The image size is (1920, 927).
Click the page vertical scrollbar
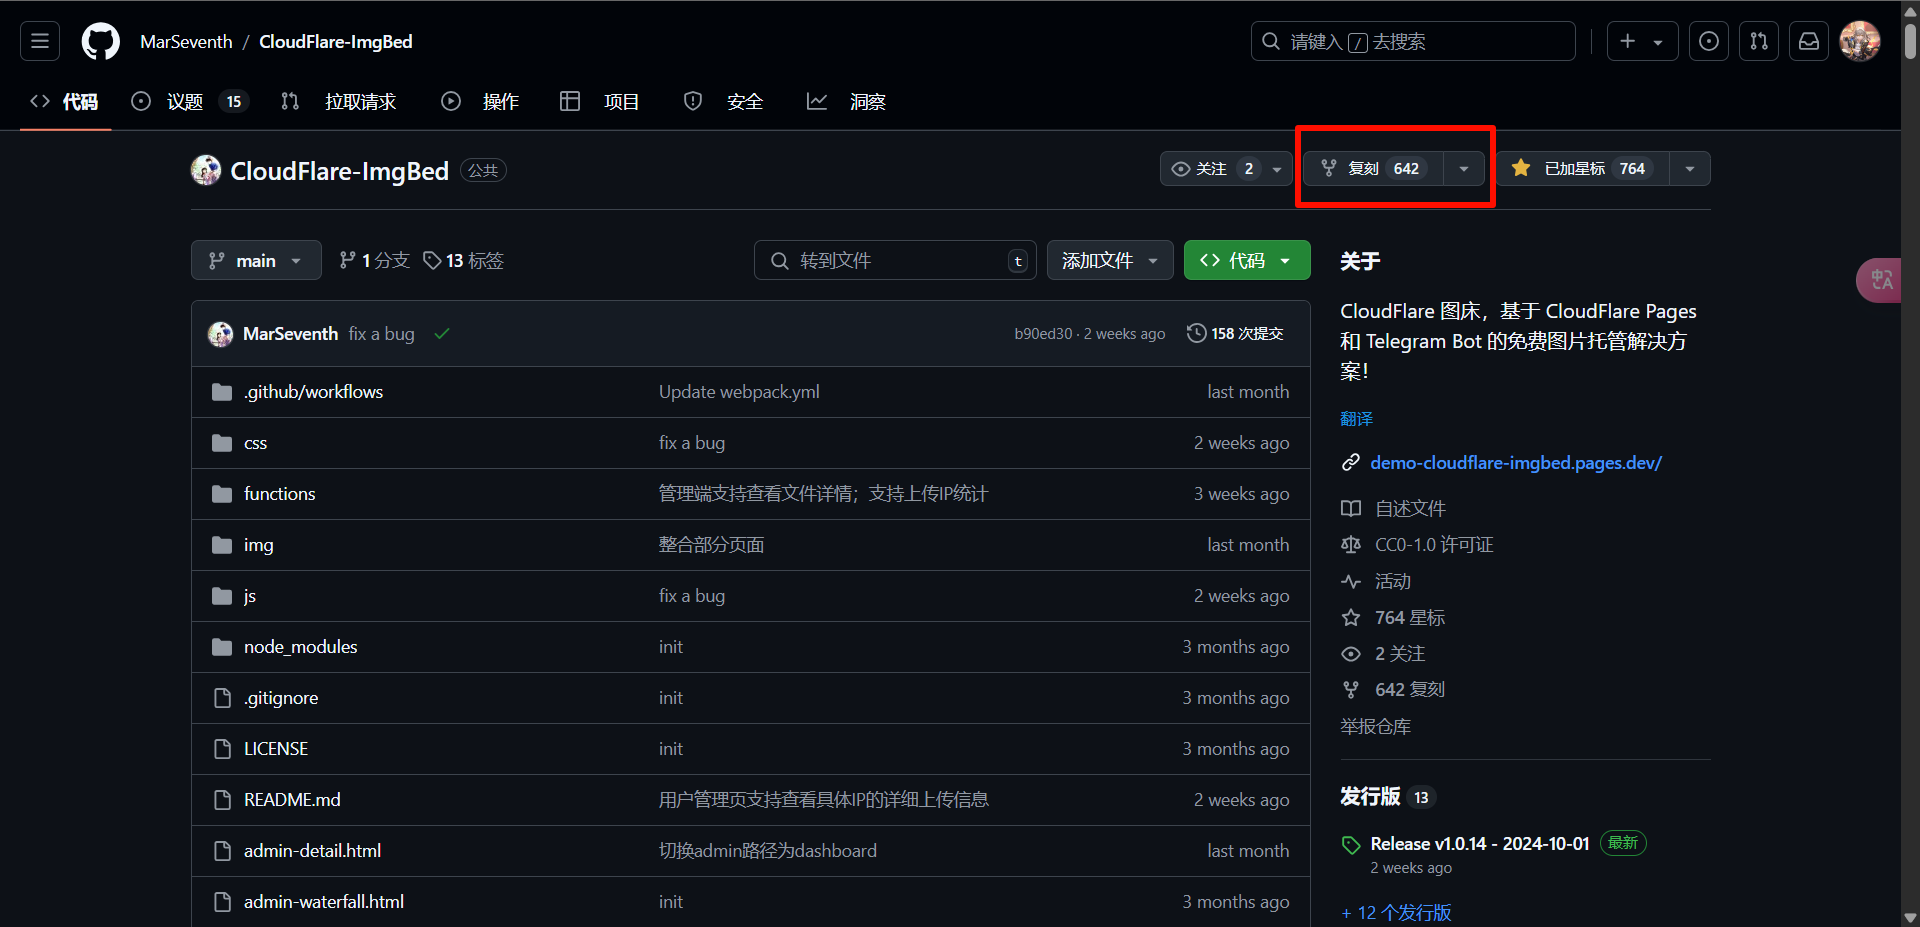click(x=1910, y=460)
